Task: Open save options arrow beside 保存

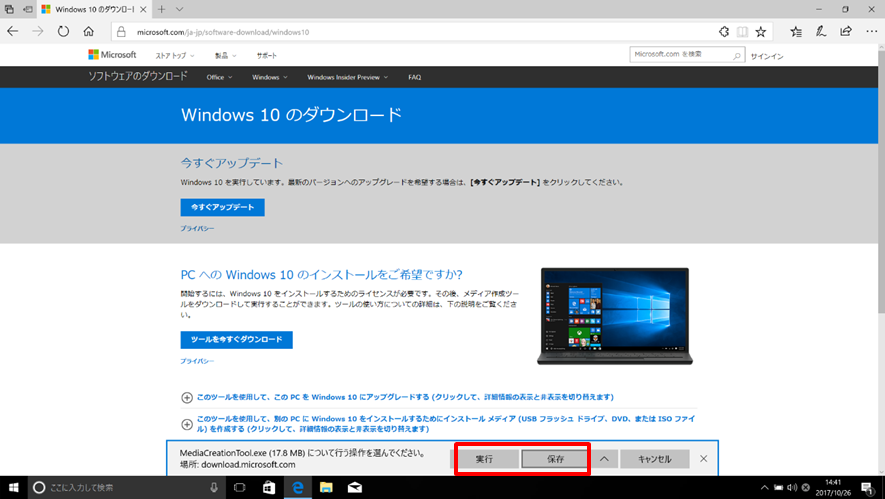Action: click(x=604, y=459)
